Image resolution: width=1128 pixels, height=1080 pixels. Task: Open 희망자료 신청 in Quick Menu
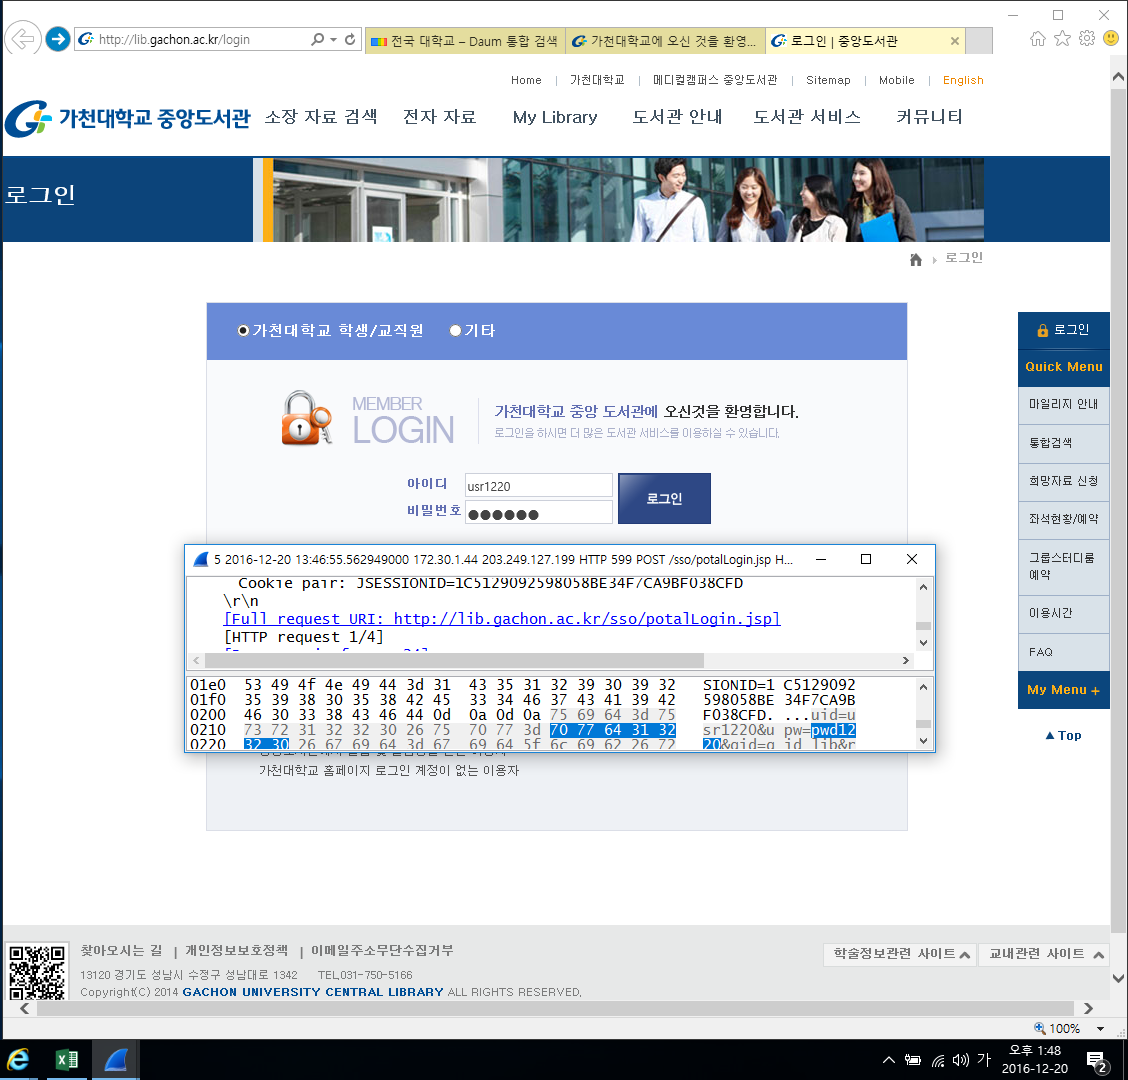[x=1063, y=481]
